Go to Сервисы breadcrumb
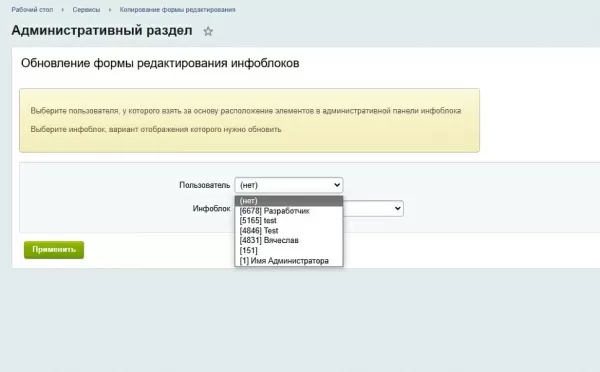The width and height of the screenshot is (600, 372). (86, 10)
